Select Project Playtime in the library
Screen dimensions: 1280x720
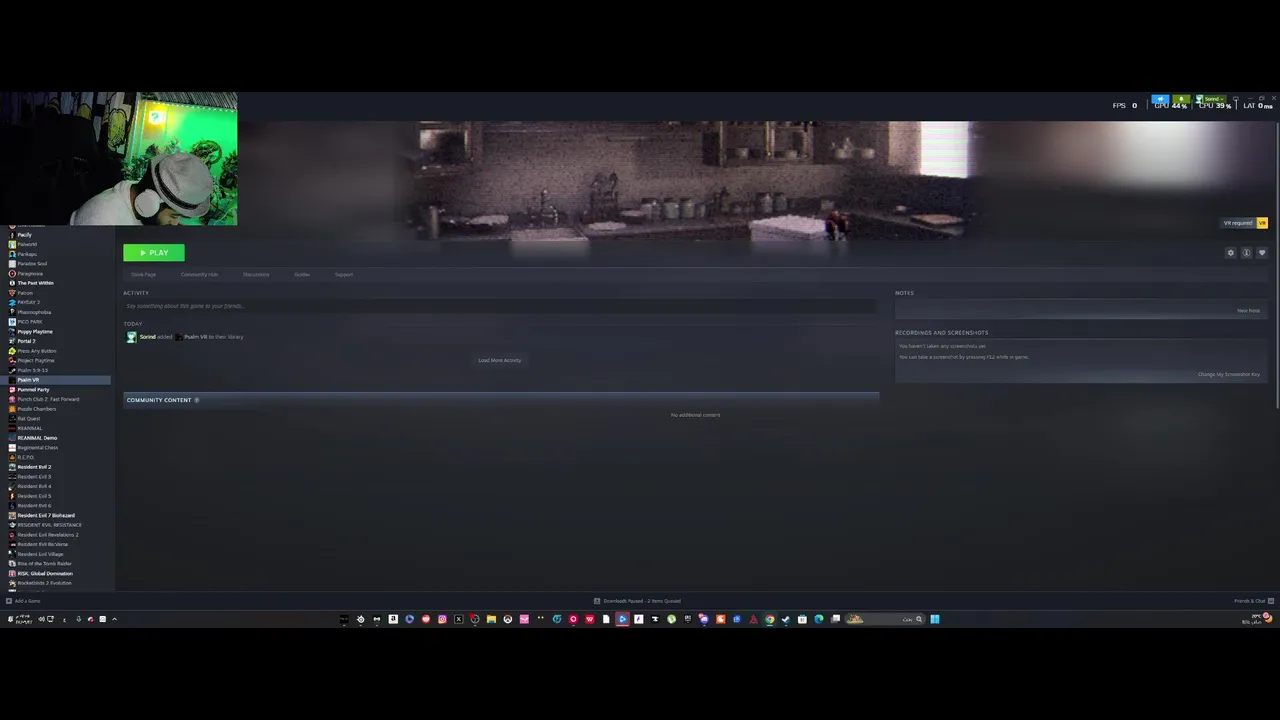click(x=36, y=361)
